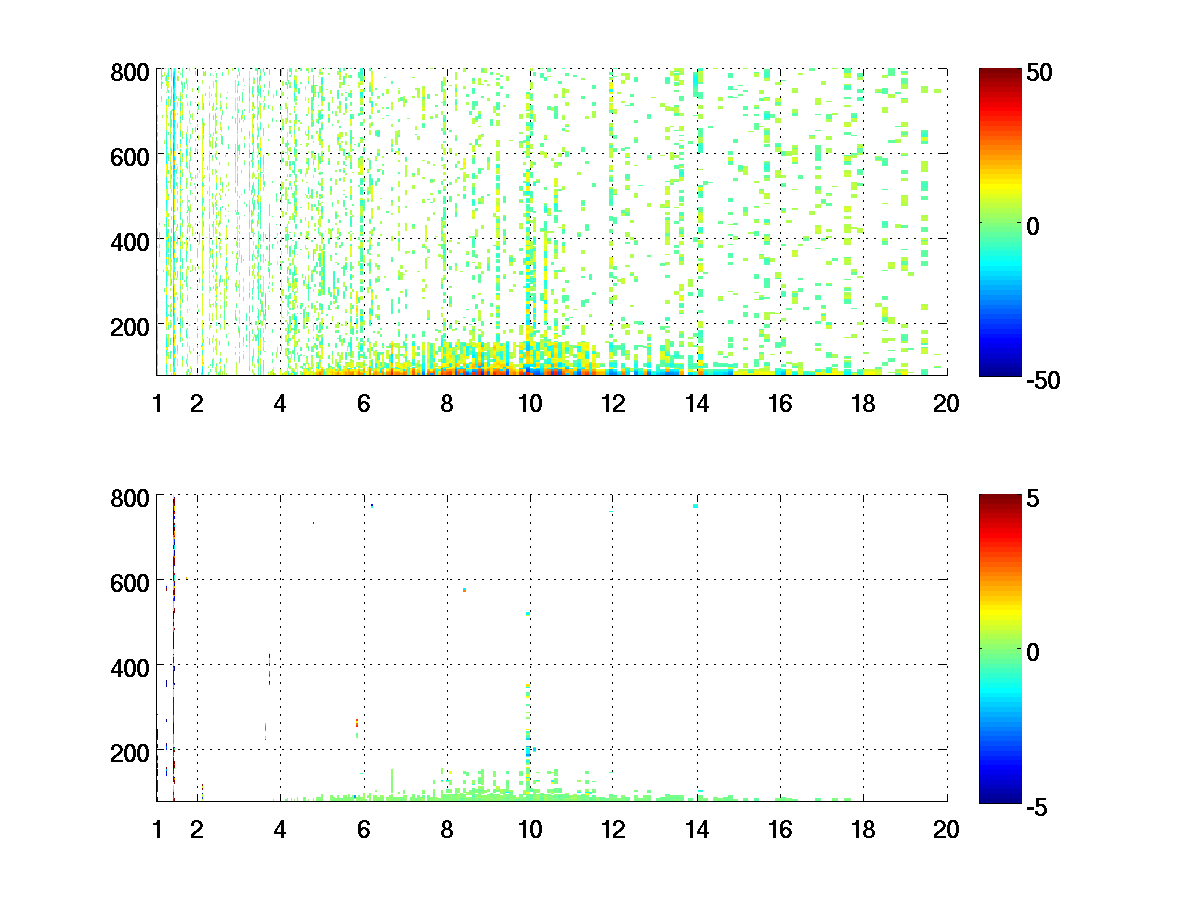Click y-axis tick "800" of lower plot
1200x900 pixels.
pos(131,497)
